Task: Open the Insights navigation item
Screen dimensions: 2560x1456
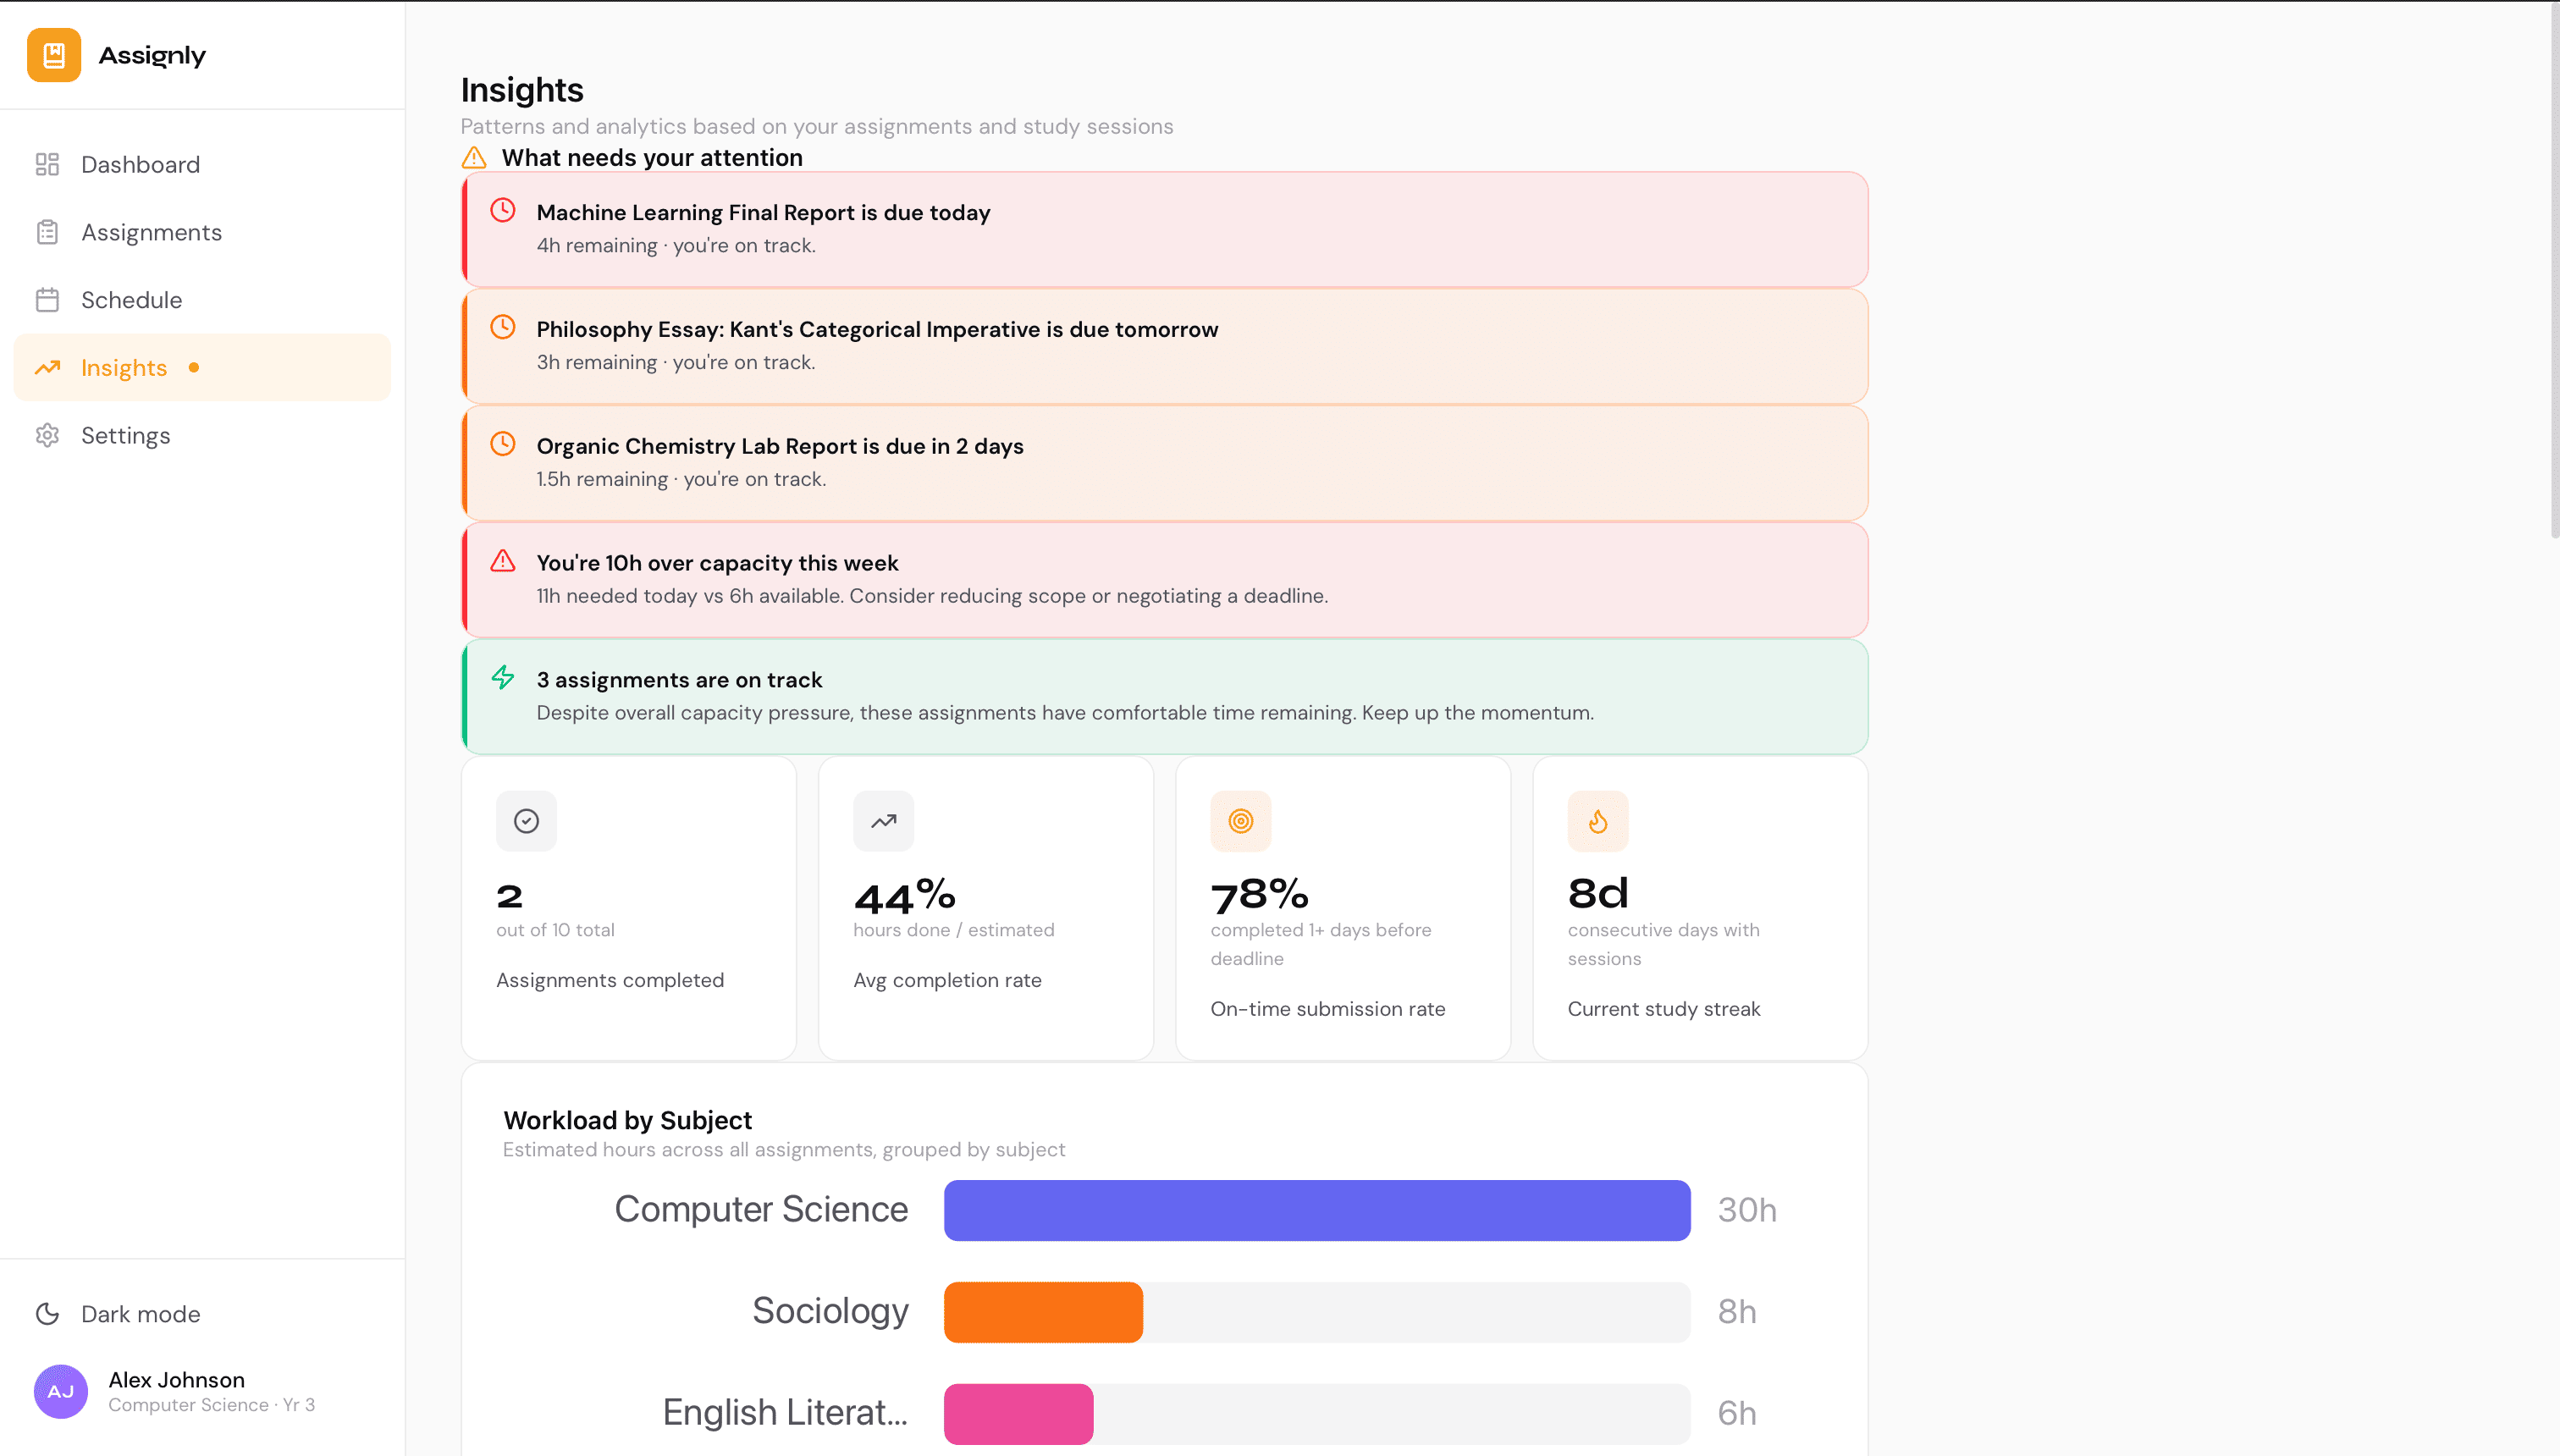Action: coord(123,367)
